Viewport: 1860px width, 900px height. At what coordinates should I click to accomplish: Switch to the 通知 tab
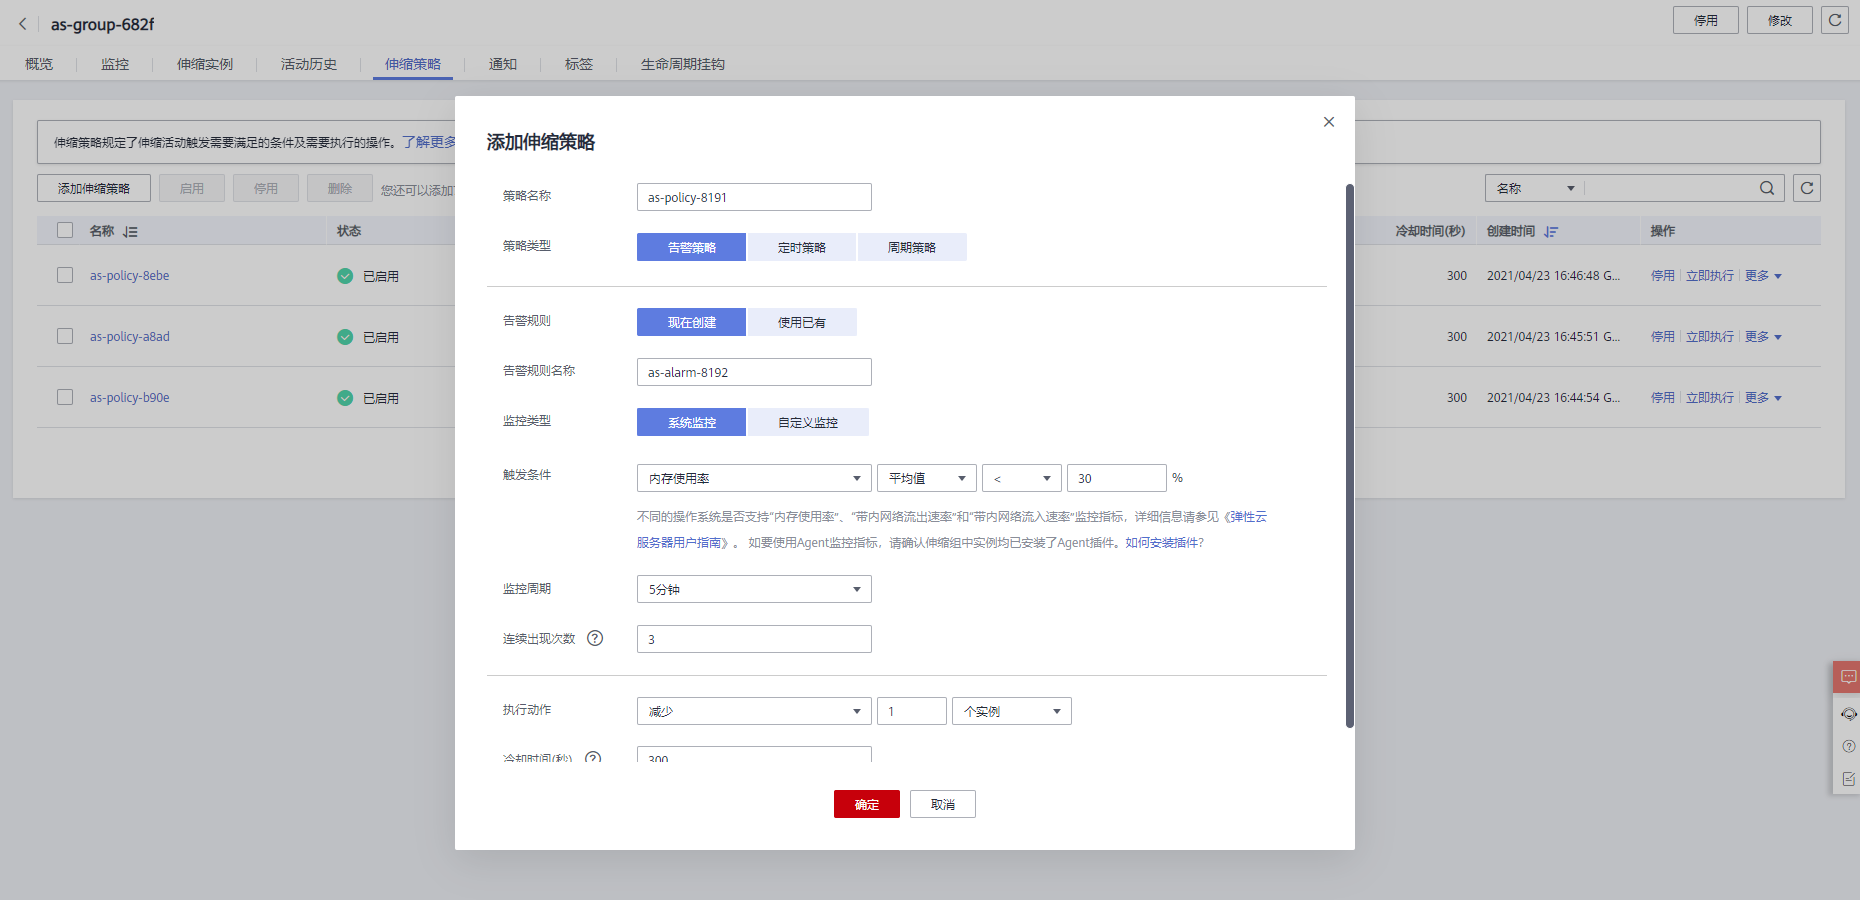(x=503, y=64)
